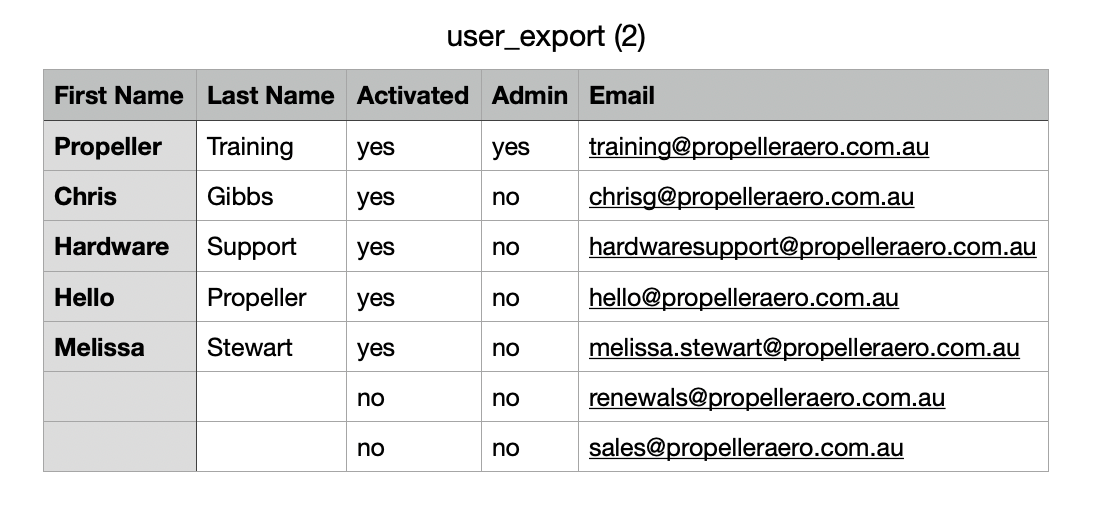Select Activated no cell in renewals row
The width and height of the screenshot is (1098, 516).
coord(413,397)
